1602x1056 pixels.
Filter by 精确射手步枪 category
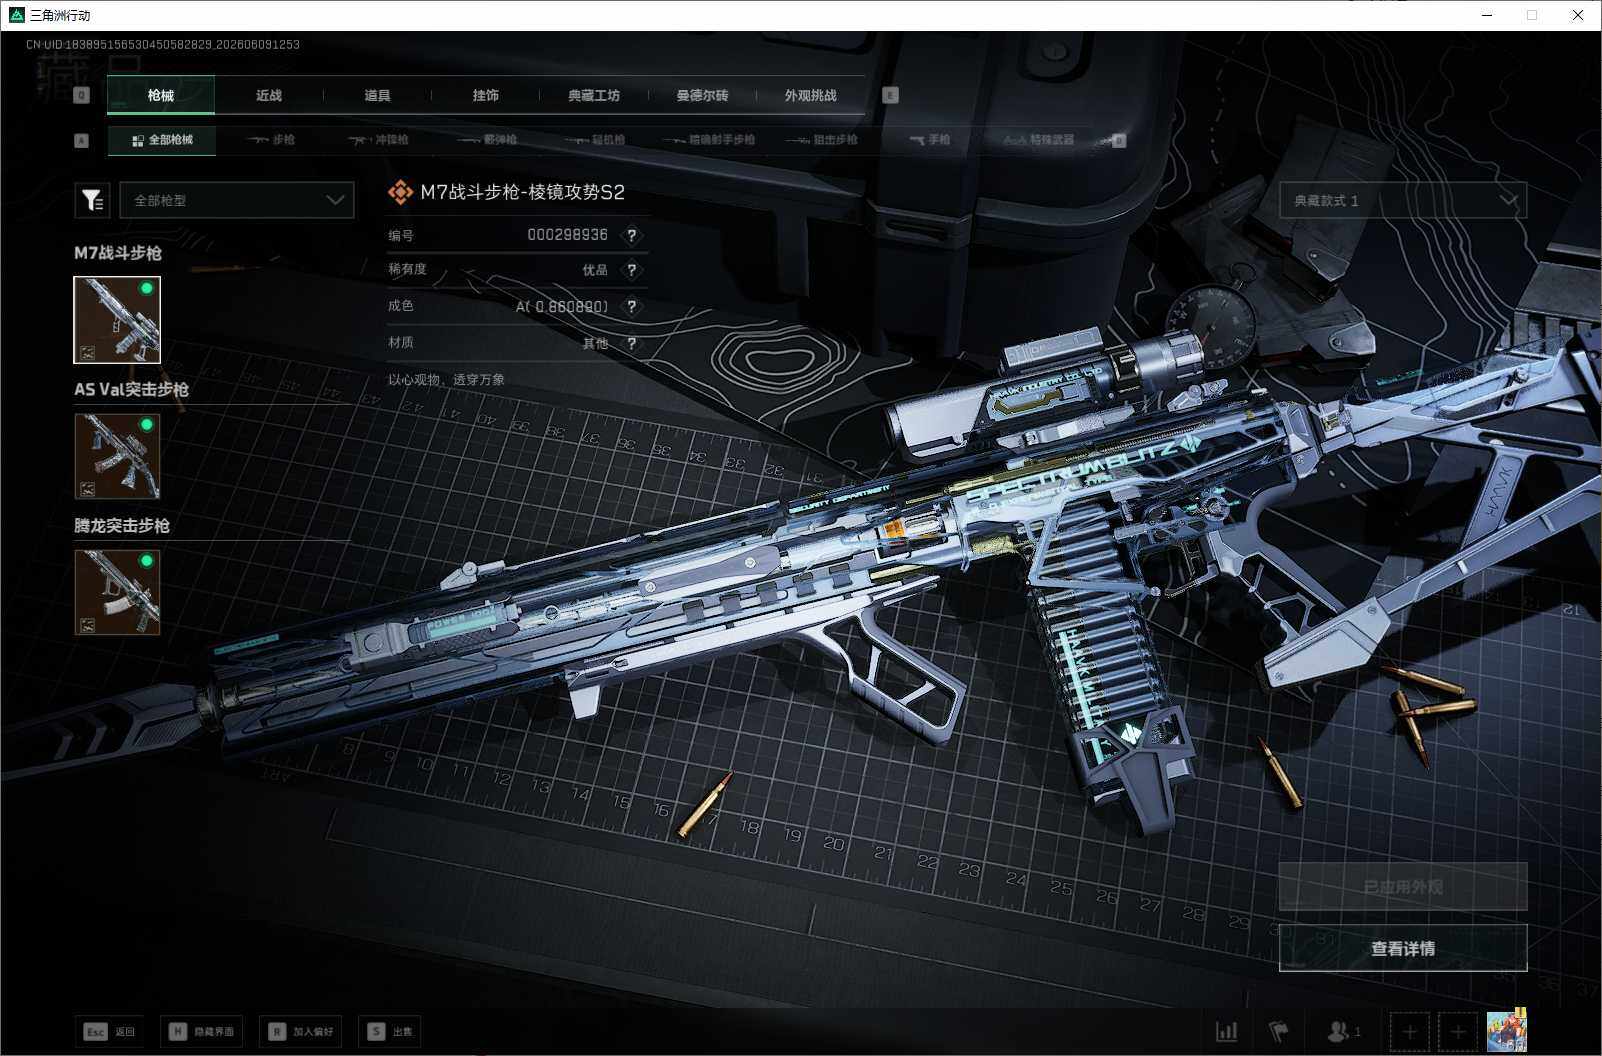pos(709,140)
